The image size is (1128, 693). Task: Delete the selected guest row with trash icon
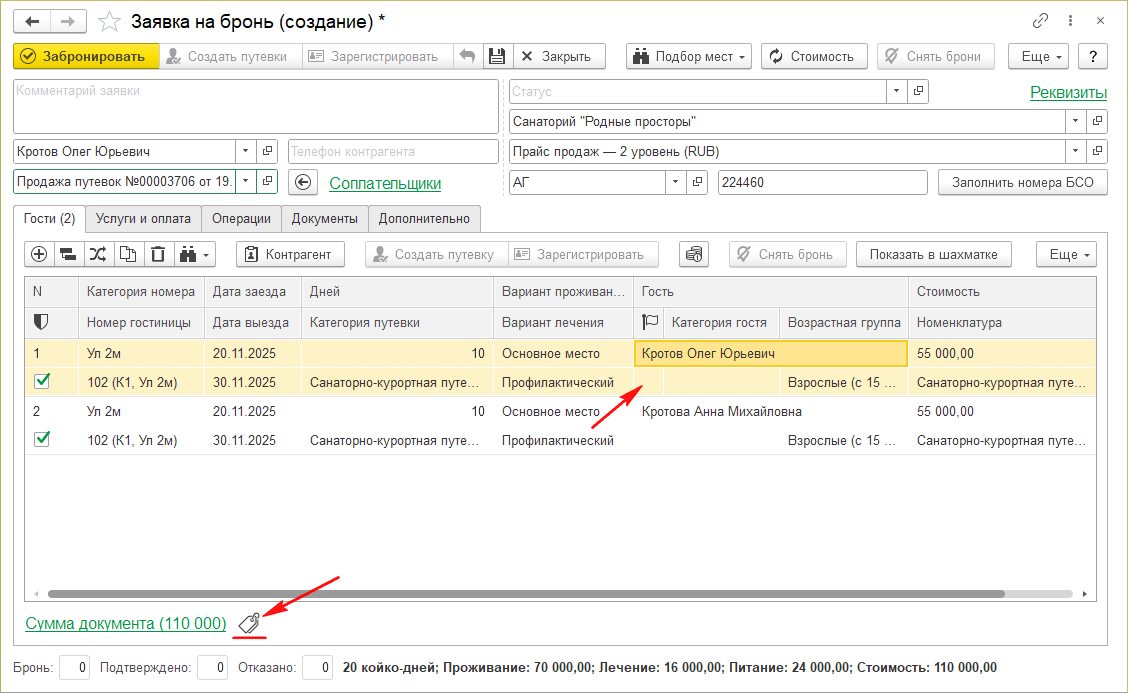point(157,254)
